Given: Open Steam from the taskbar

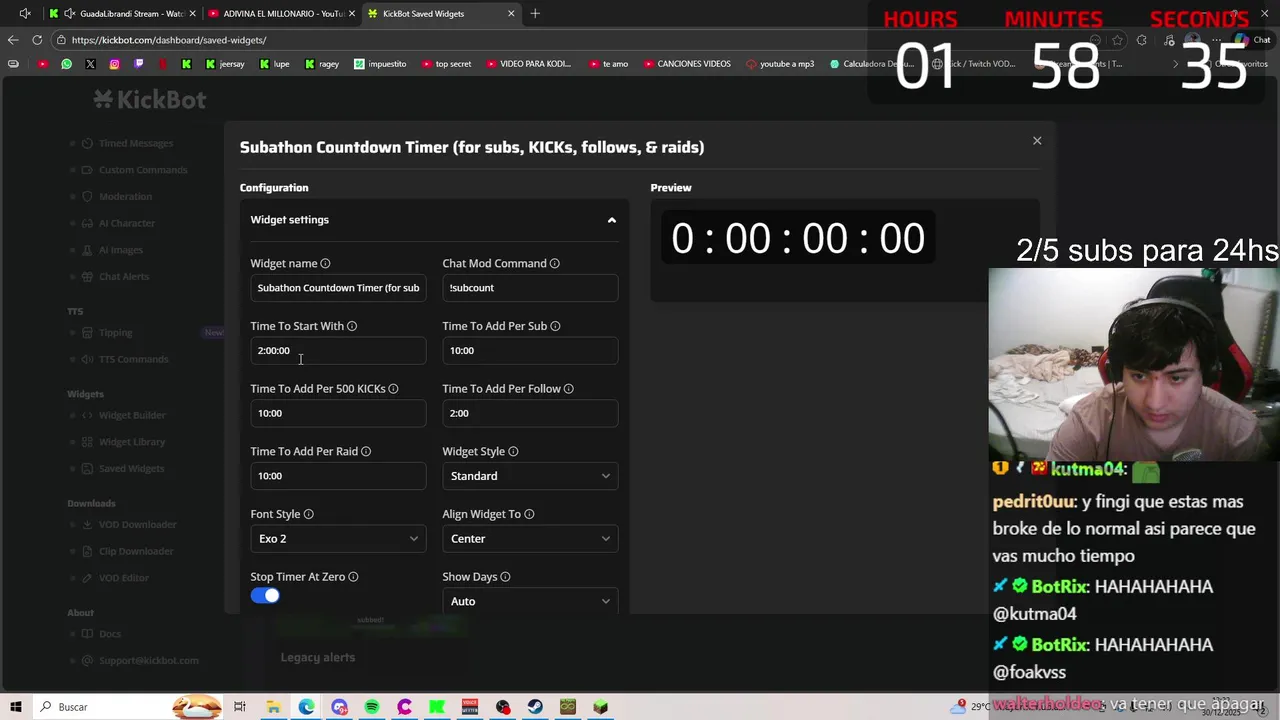Looking at the screenshot, I should (x=536, y=707).
